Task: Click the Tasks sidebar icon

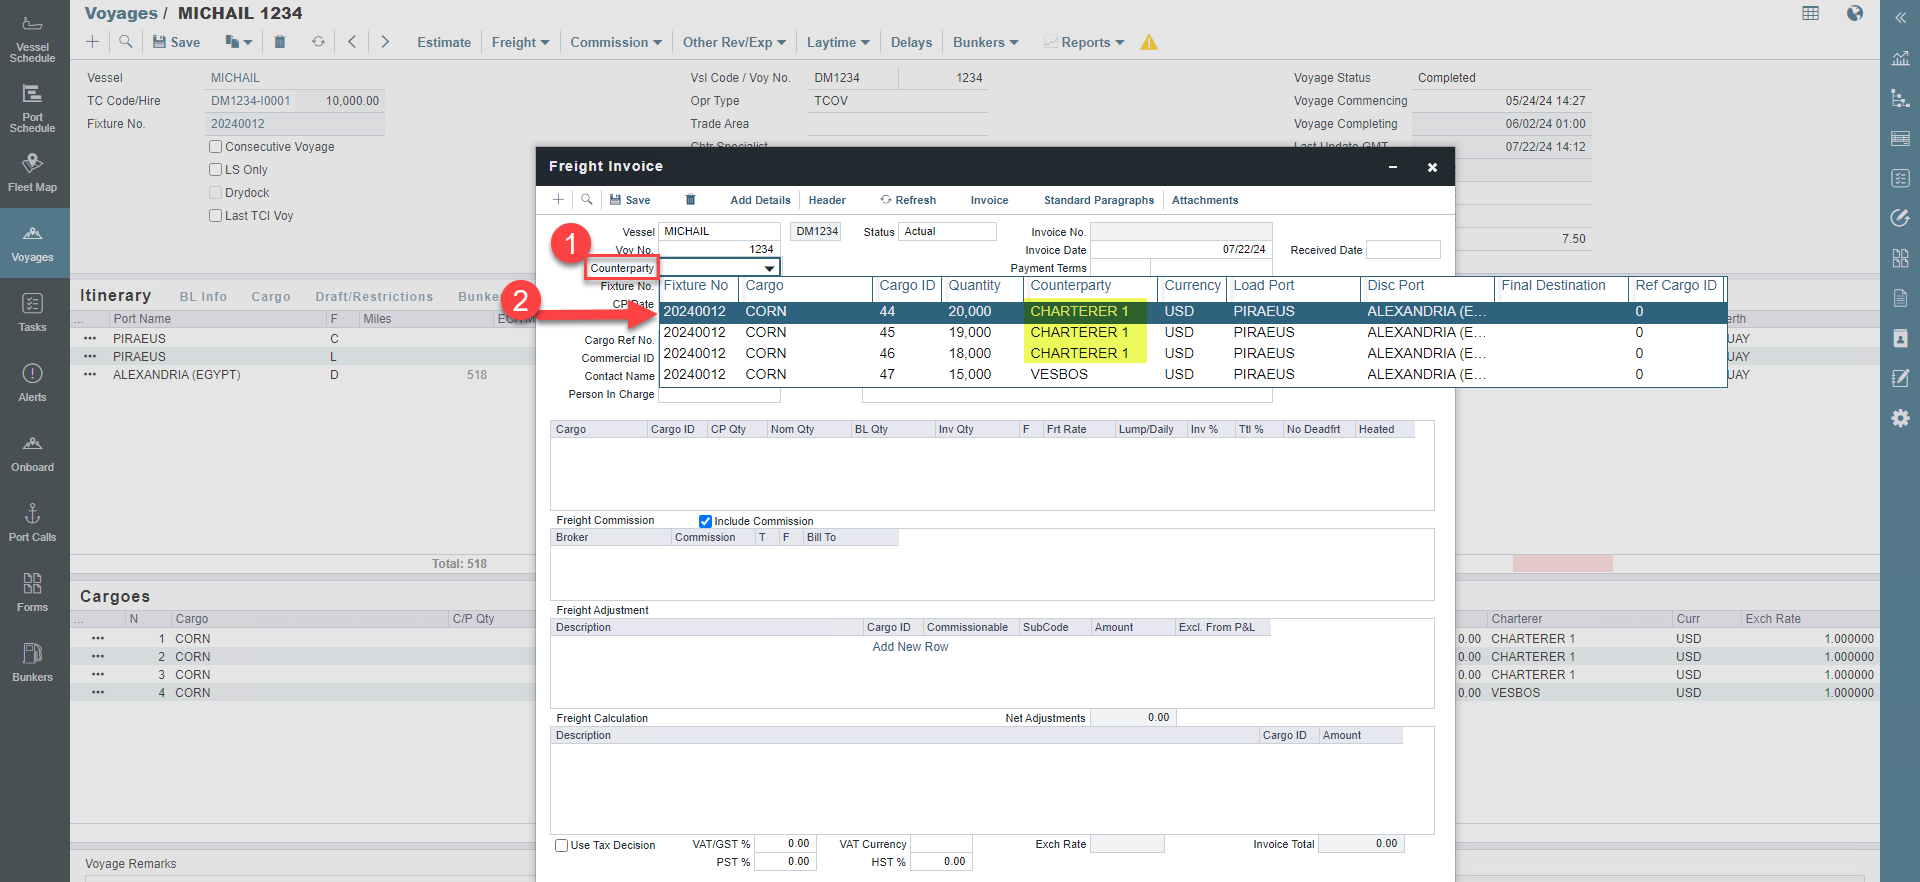Action: [32, 313]
